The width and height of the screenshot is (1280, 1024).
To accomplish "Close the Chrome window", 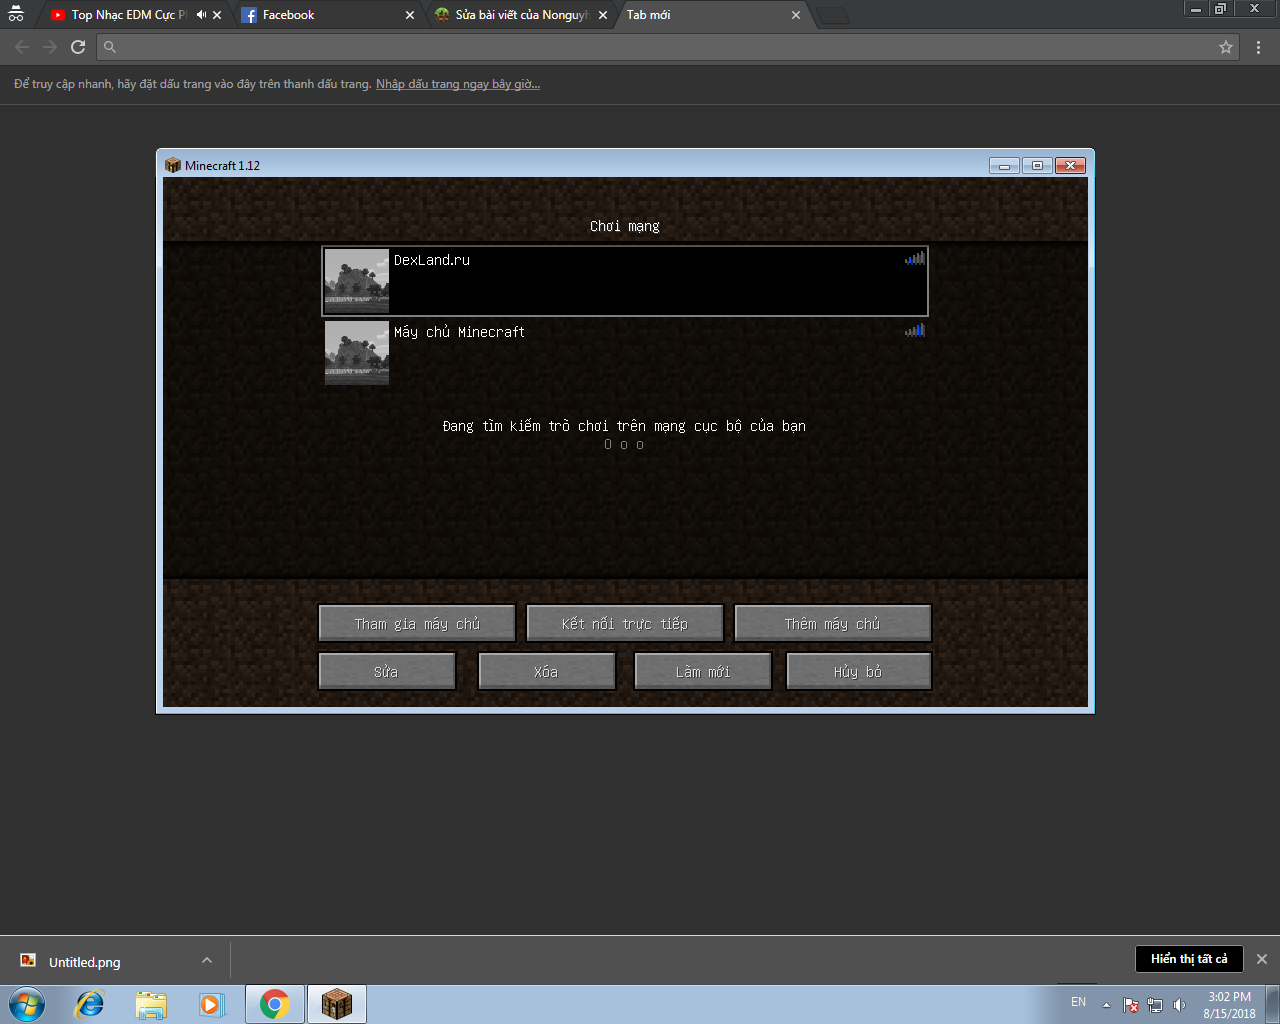I will click(x=1254, y=9).
